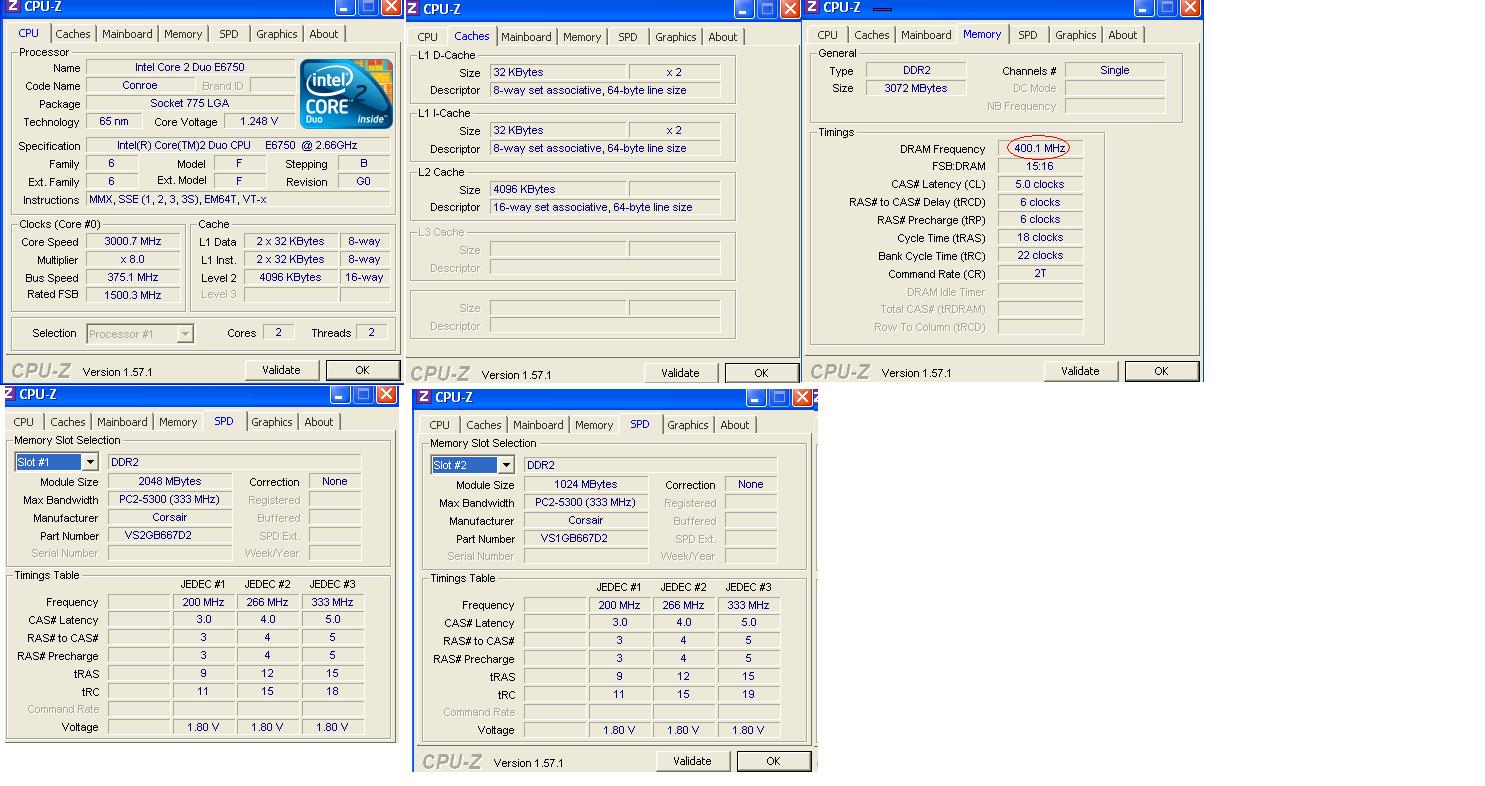This screenshot has height=786, width=1485.
Task: Click Validate in the Caches window
Action: click(x=681, y=372)
